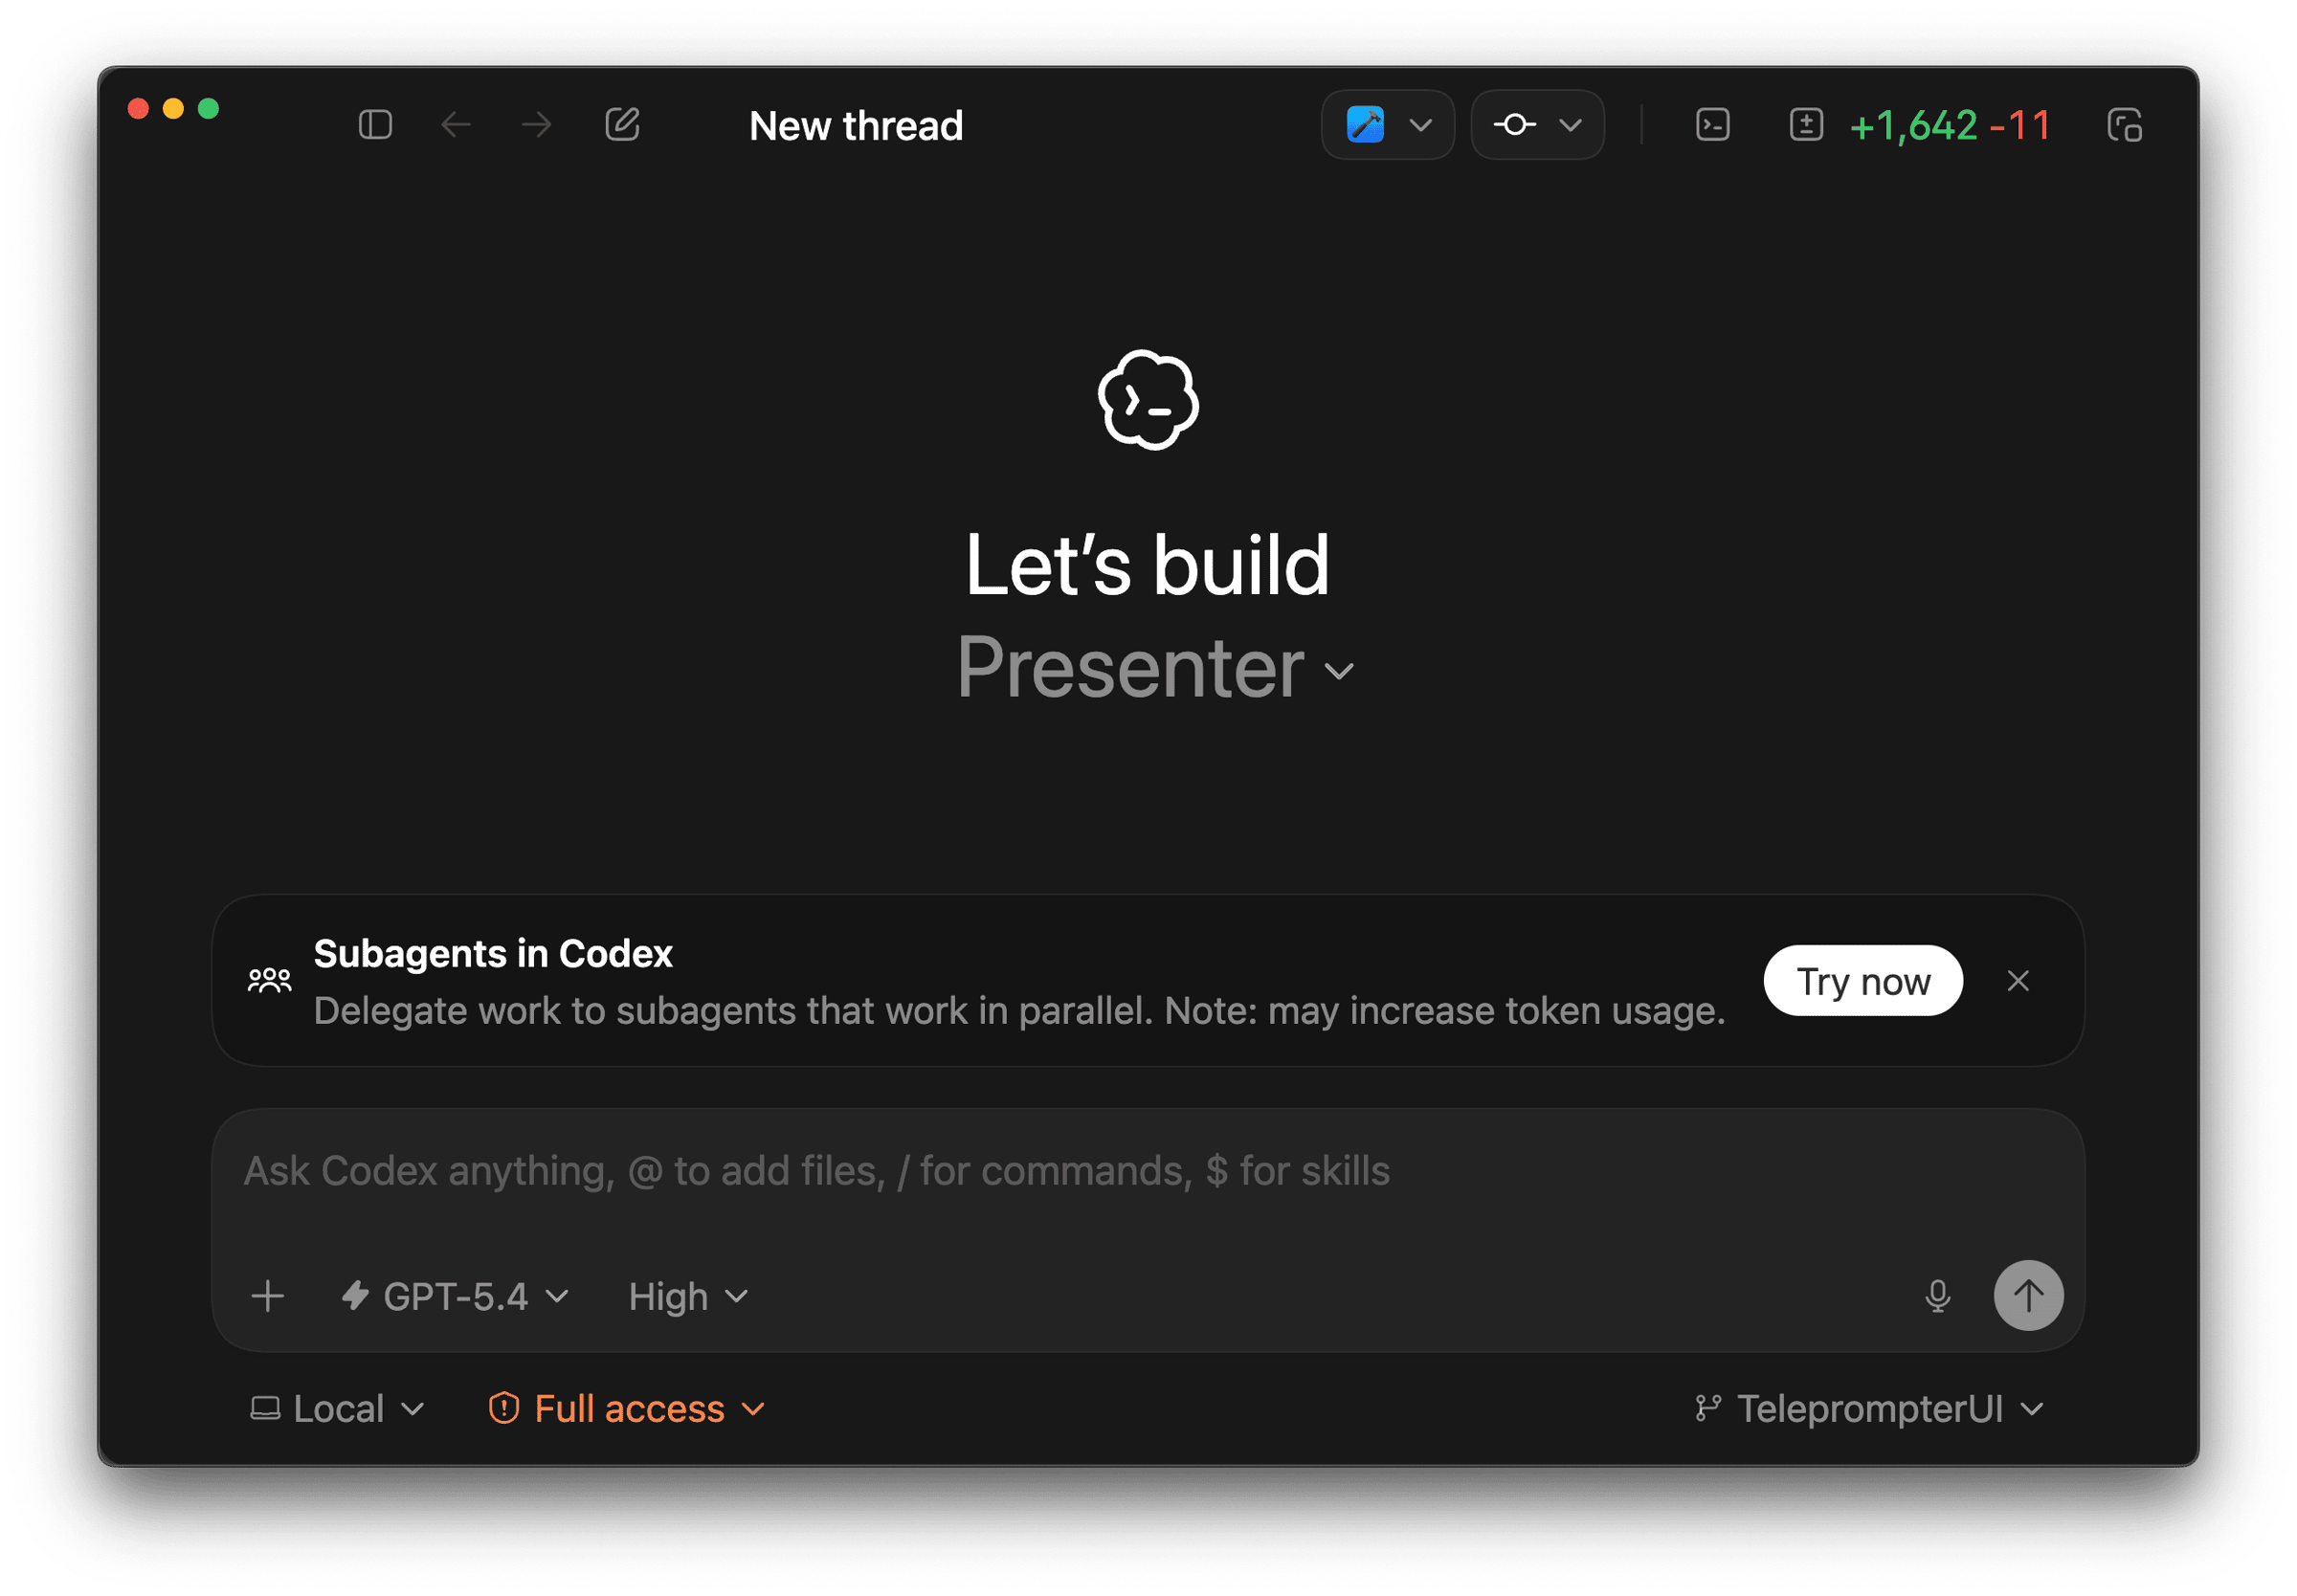Open the Local environment menu

click(338, 1409)
